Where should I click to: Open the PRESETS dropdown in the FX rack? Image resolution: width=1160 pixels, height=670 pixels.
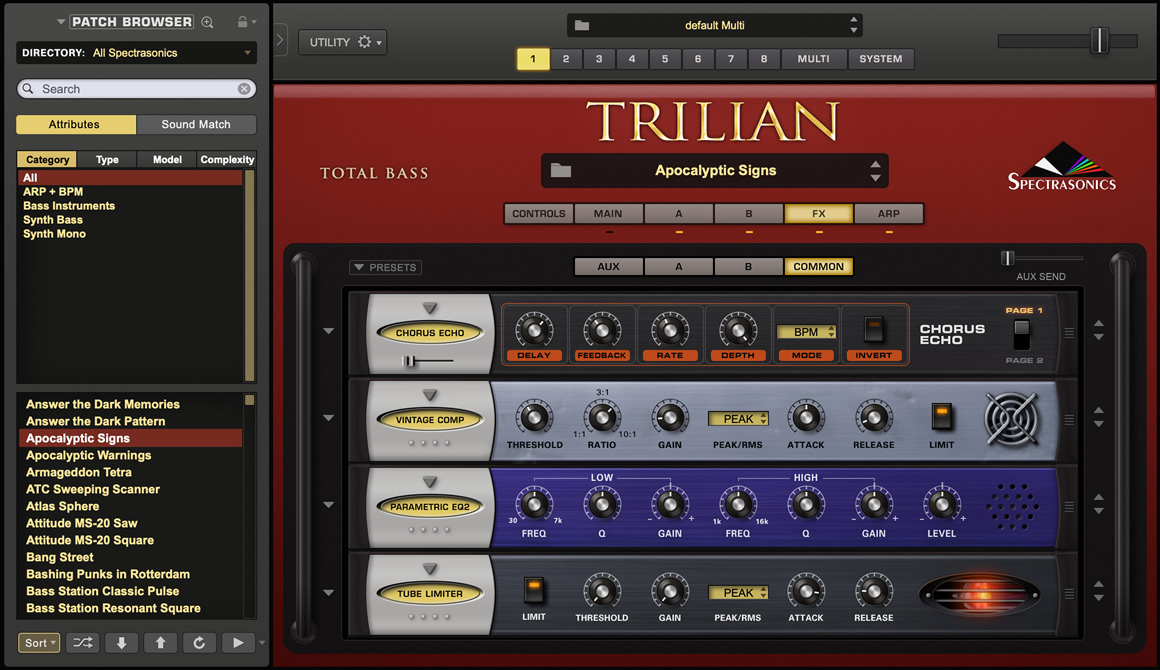point(385,266)
